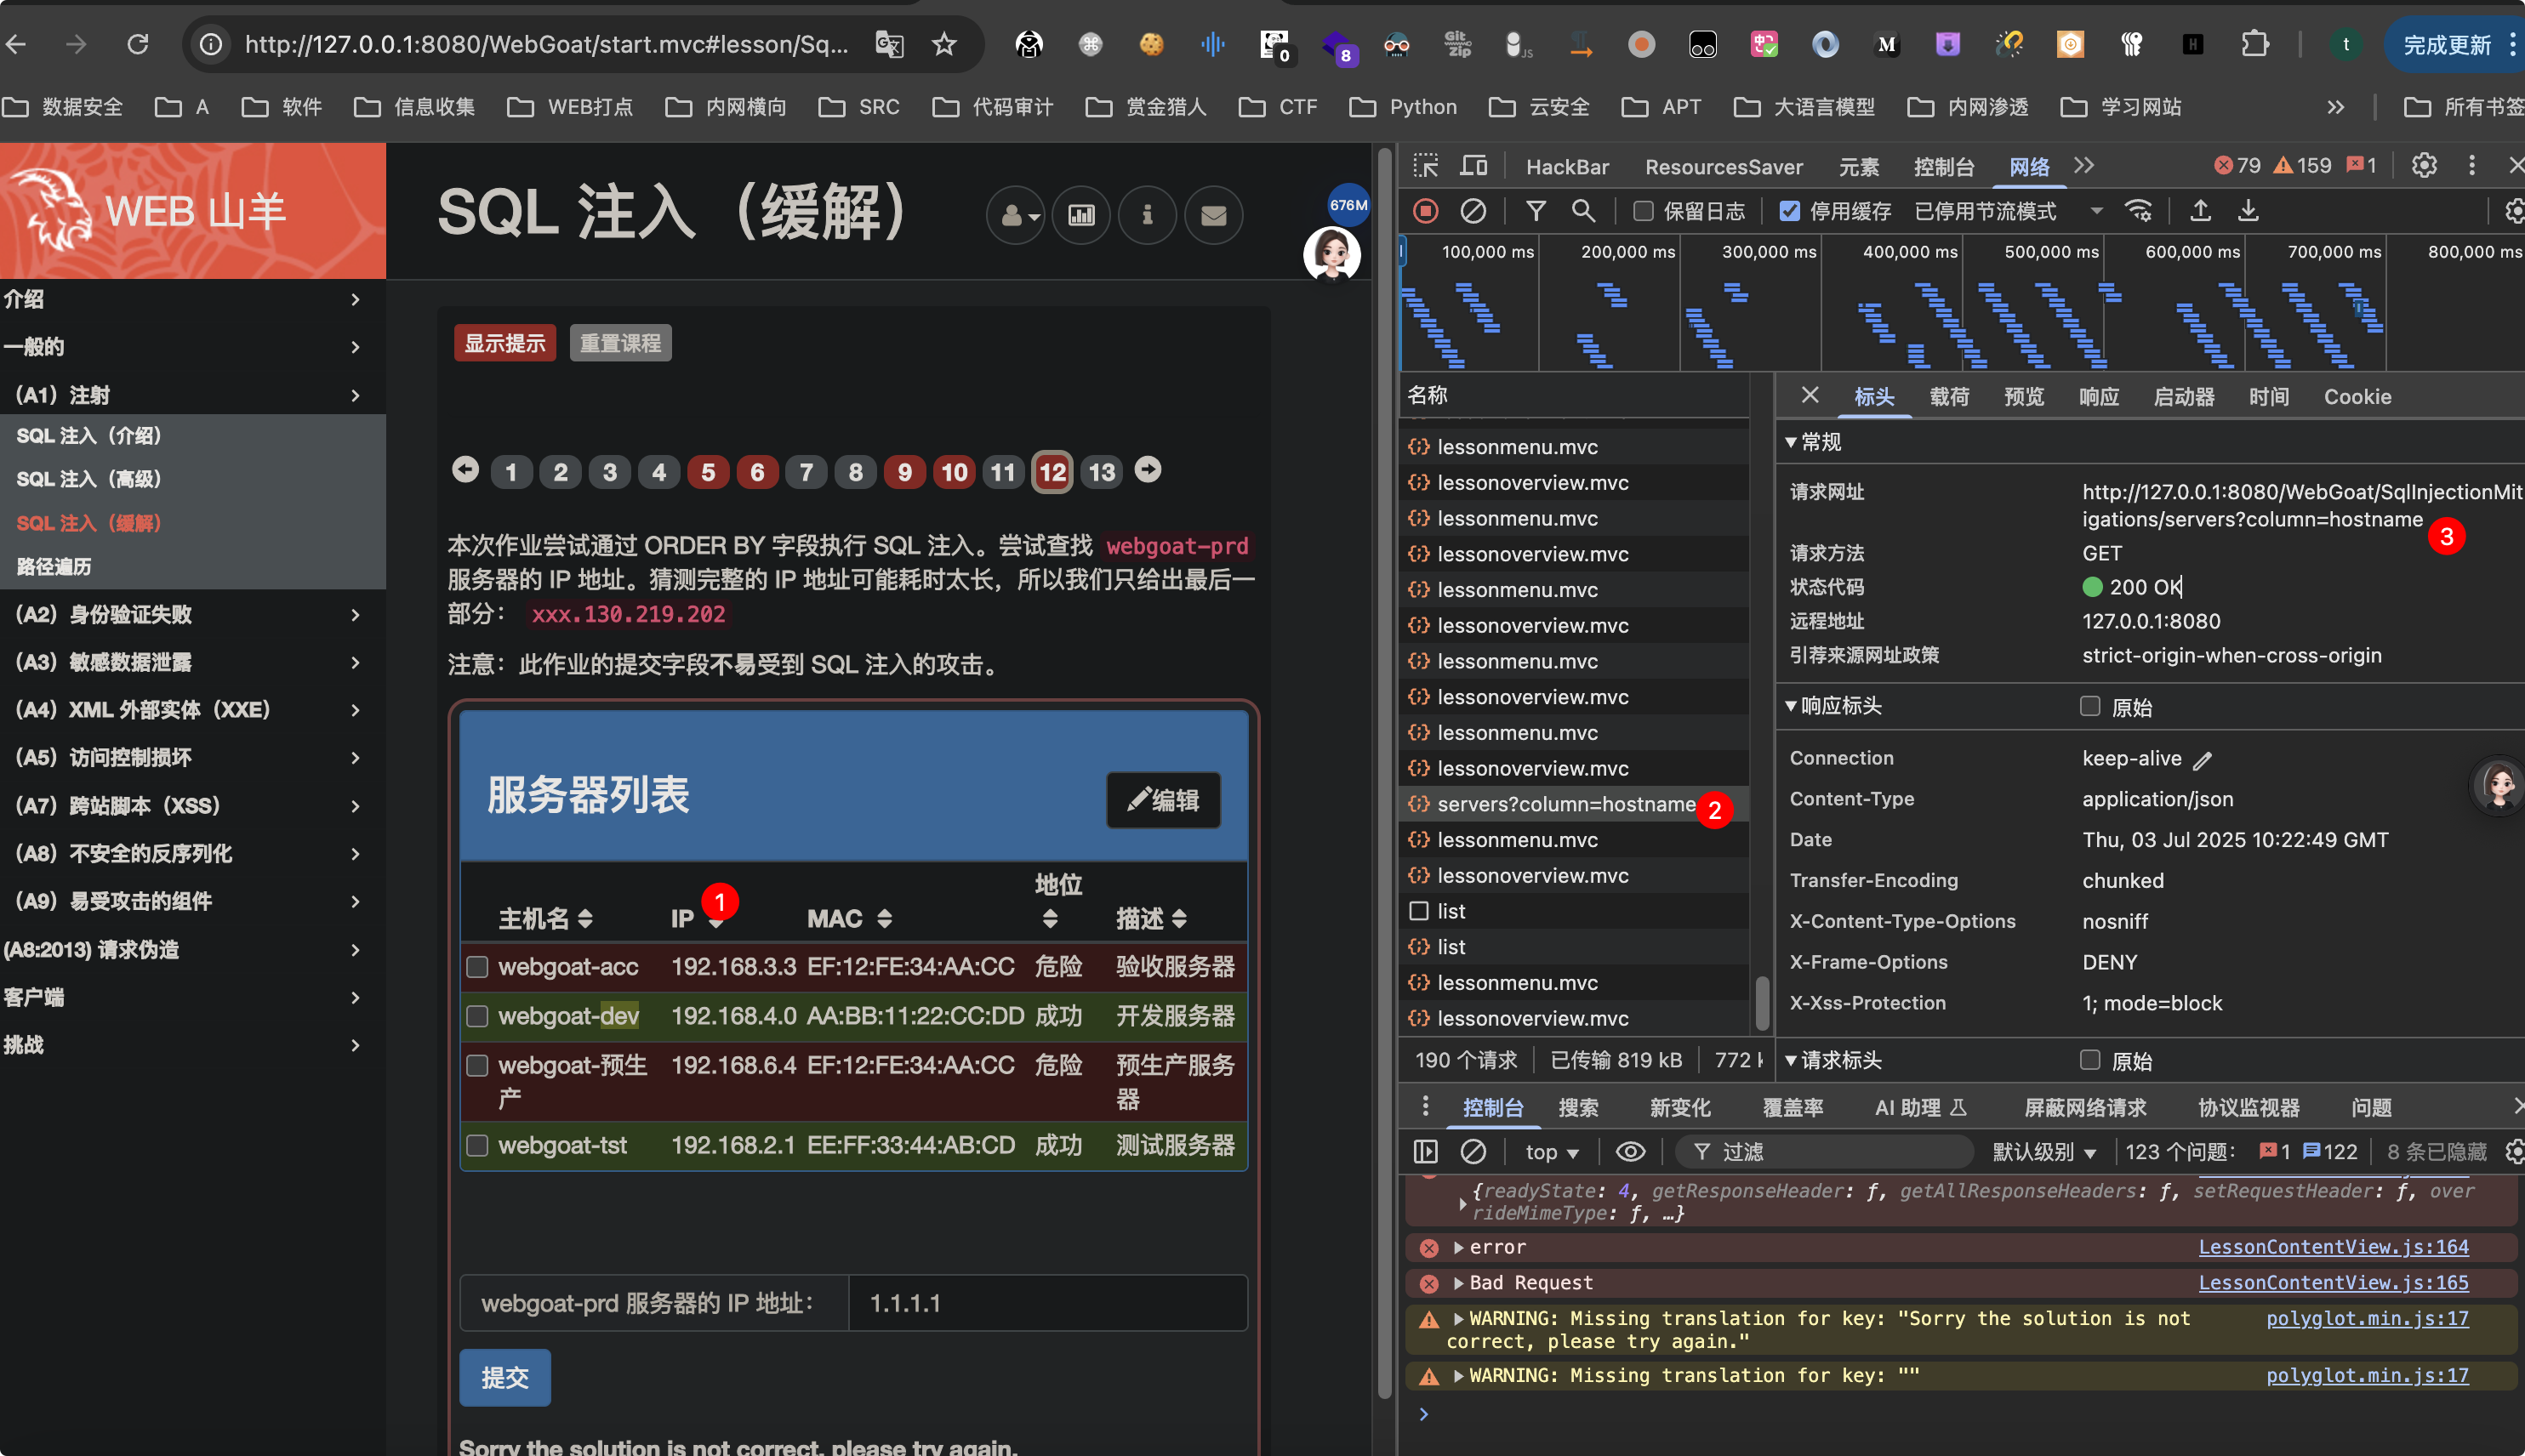Image resolution: width=2525 pixels, height=1456 pixels.
Task: Open the 响应 request tab
Action: pyautogui.click(x=2099, y=397)
